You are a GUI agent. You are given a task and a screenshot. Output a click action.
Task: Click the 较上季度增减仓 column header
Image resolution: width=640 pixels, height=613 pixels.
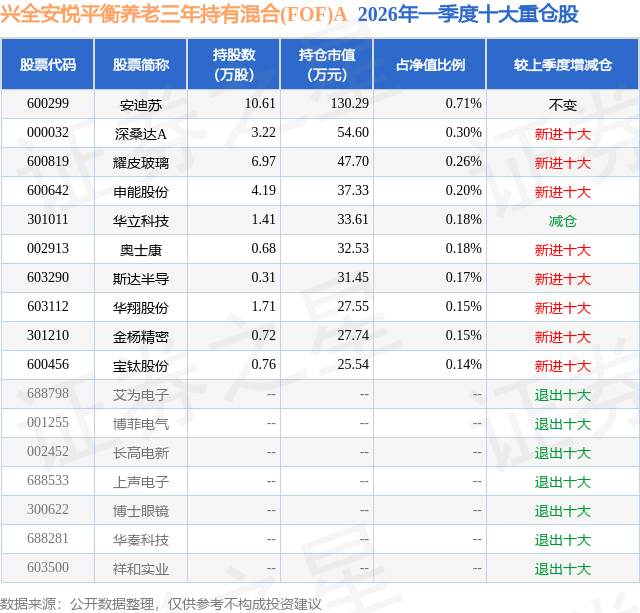click(x=563, y=64)
